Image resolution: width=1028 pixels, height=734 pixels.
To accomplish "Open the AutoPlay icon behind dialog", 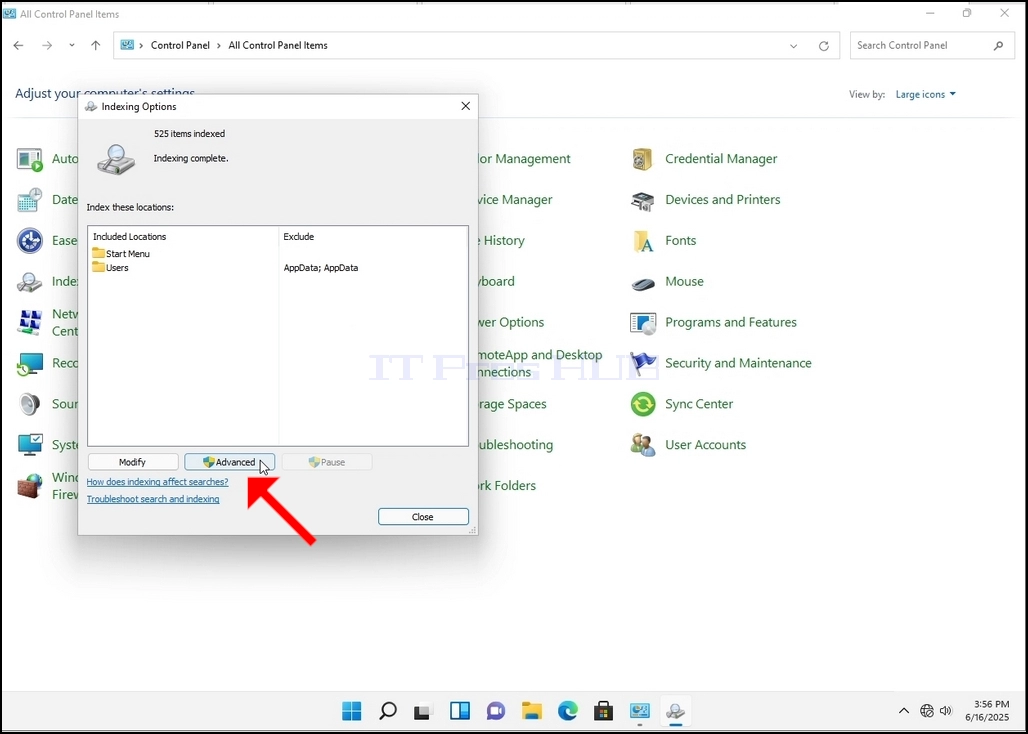I will (30, 159).
